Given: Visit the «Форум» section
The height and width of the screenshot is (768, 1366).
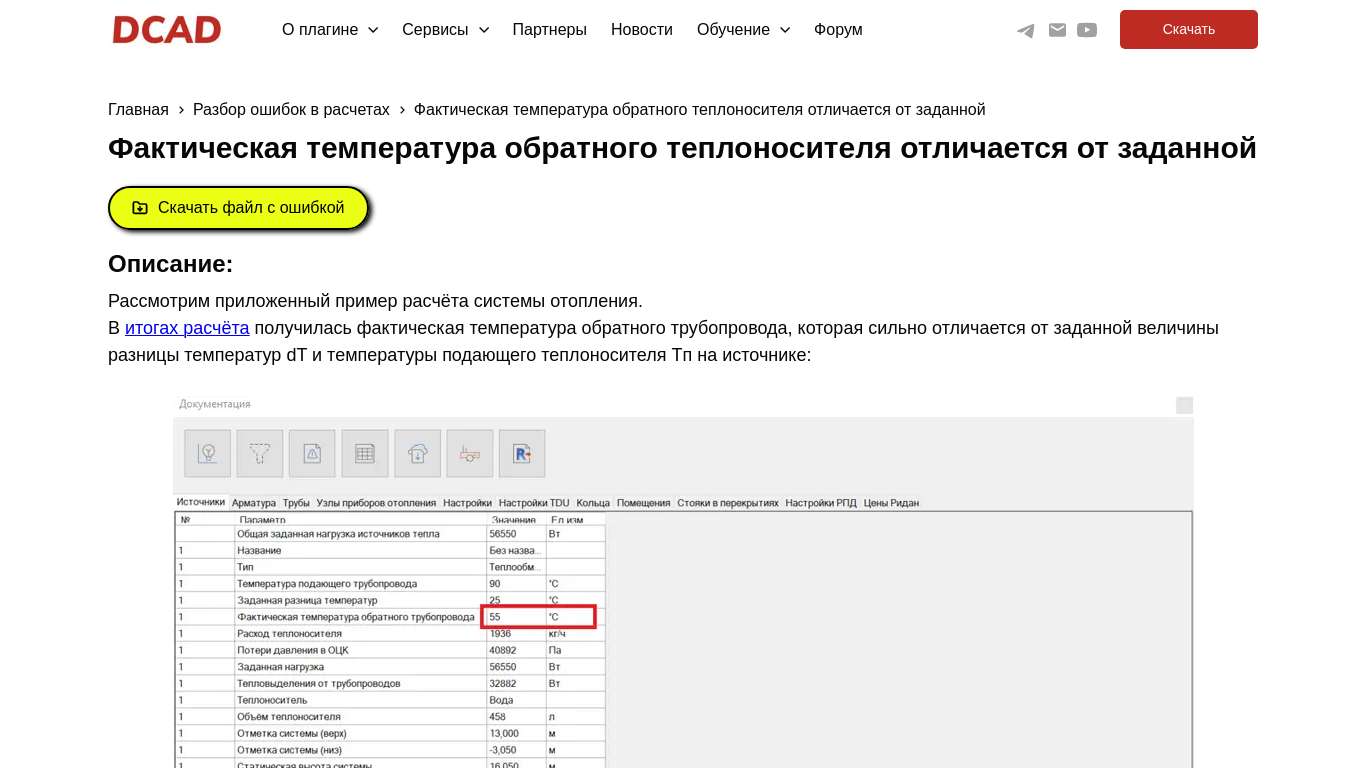Looking at the screenshot, I should [x=838, y=30].
